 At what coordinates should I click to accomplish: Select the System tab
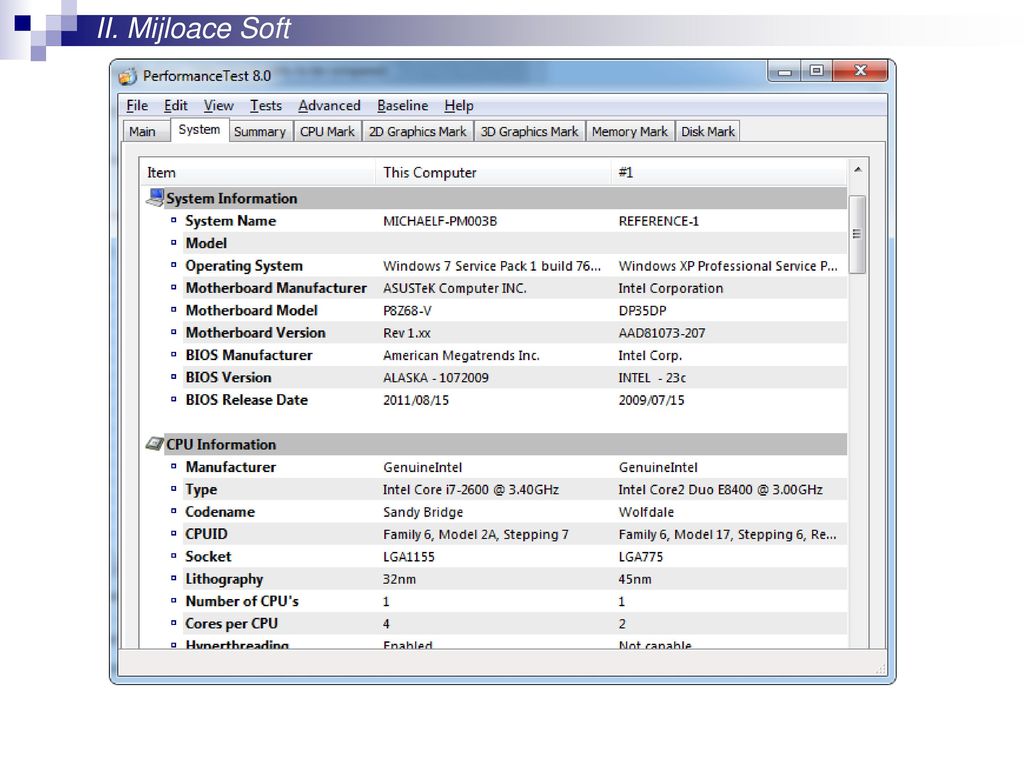click(199, 130)
